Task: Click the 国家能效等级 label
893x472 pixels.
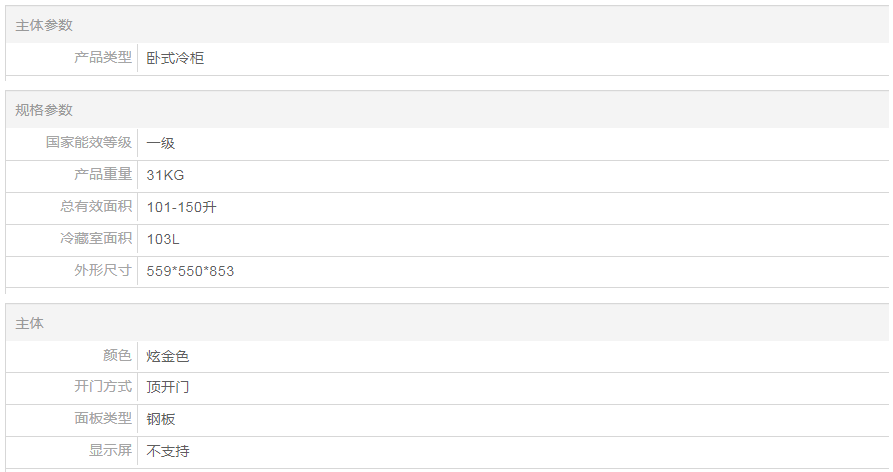Action: (88, 143)
